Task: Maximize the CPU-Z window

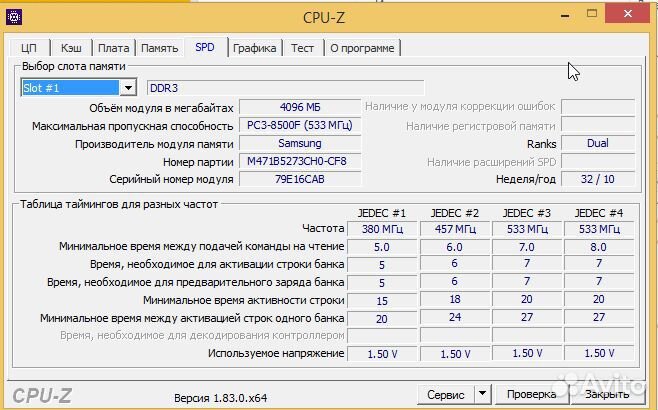Action: point(592,13)
